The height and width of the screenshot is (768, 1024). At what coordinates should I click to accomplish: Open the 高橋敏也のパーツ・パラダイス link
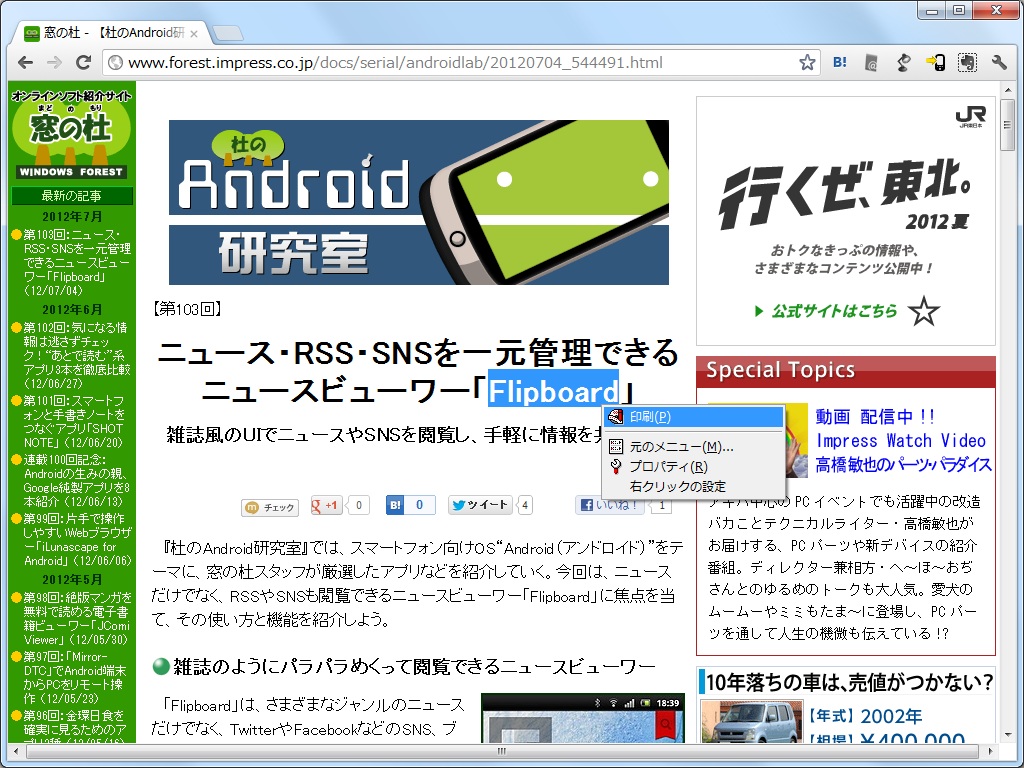point(903,465)
